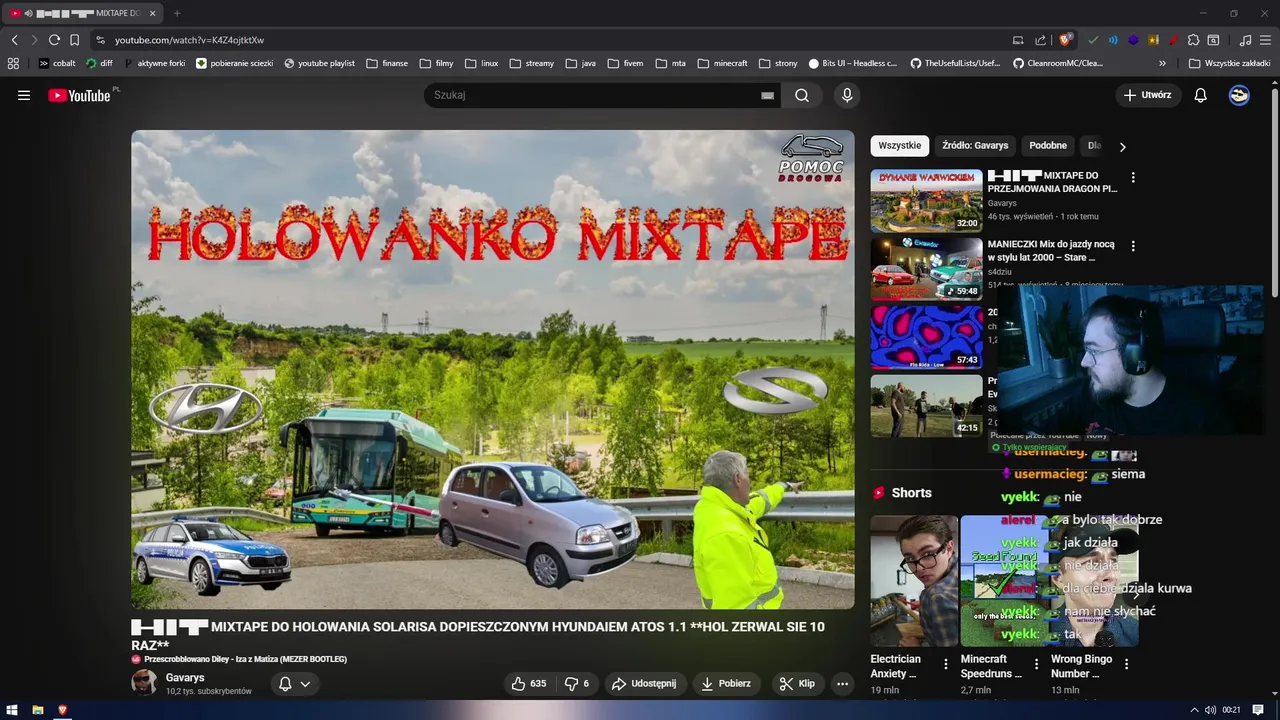The height and width of the screenshot is (720, 1280).
Task: Open the account avatar menu
Action: [x=1239, y=95]
